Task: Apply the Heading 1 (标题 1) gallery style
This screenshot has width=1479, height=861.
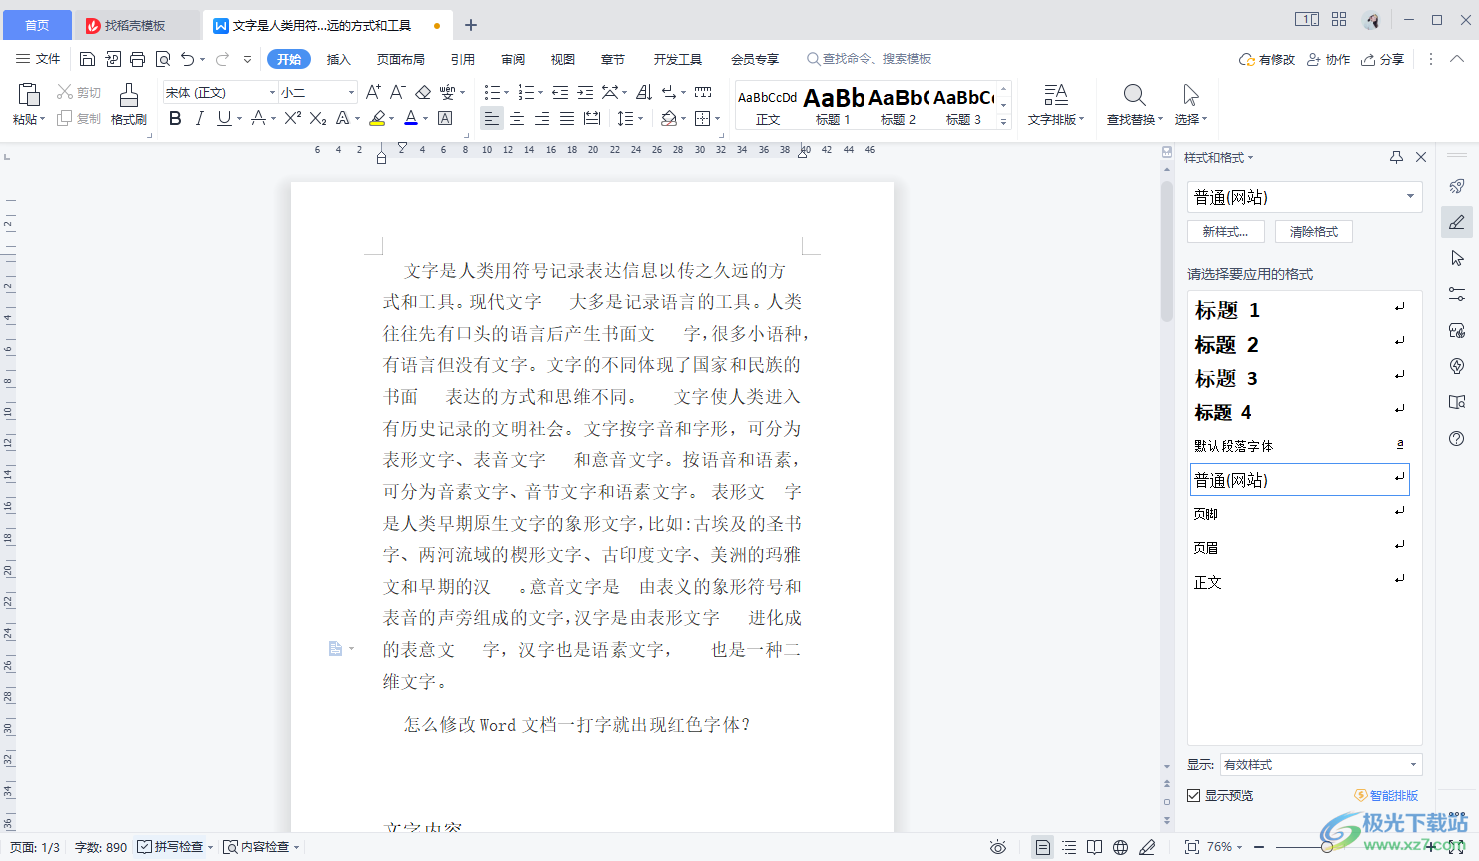Action: coord(833,105)
